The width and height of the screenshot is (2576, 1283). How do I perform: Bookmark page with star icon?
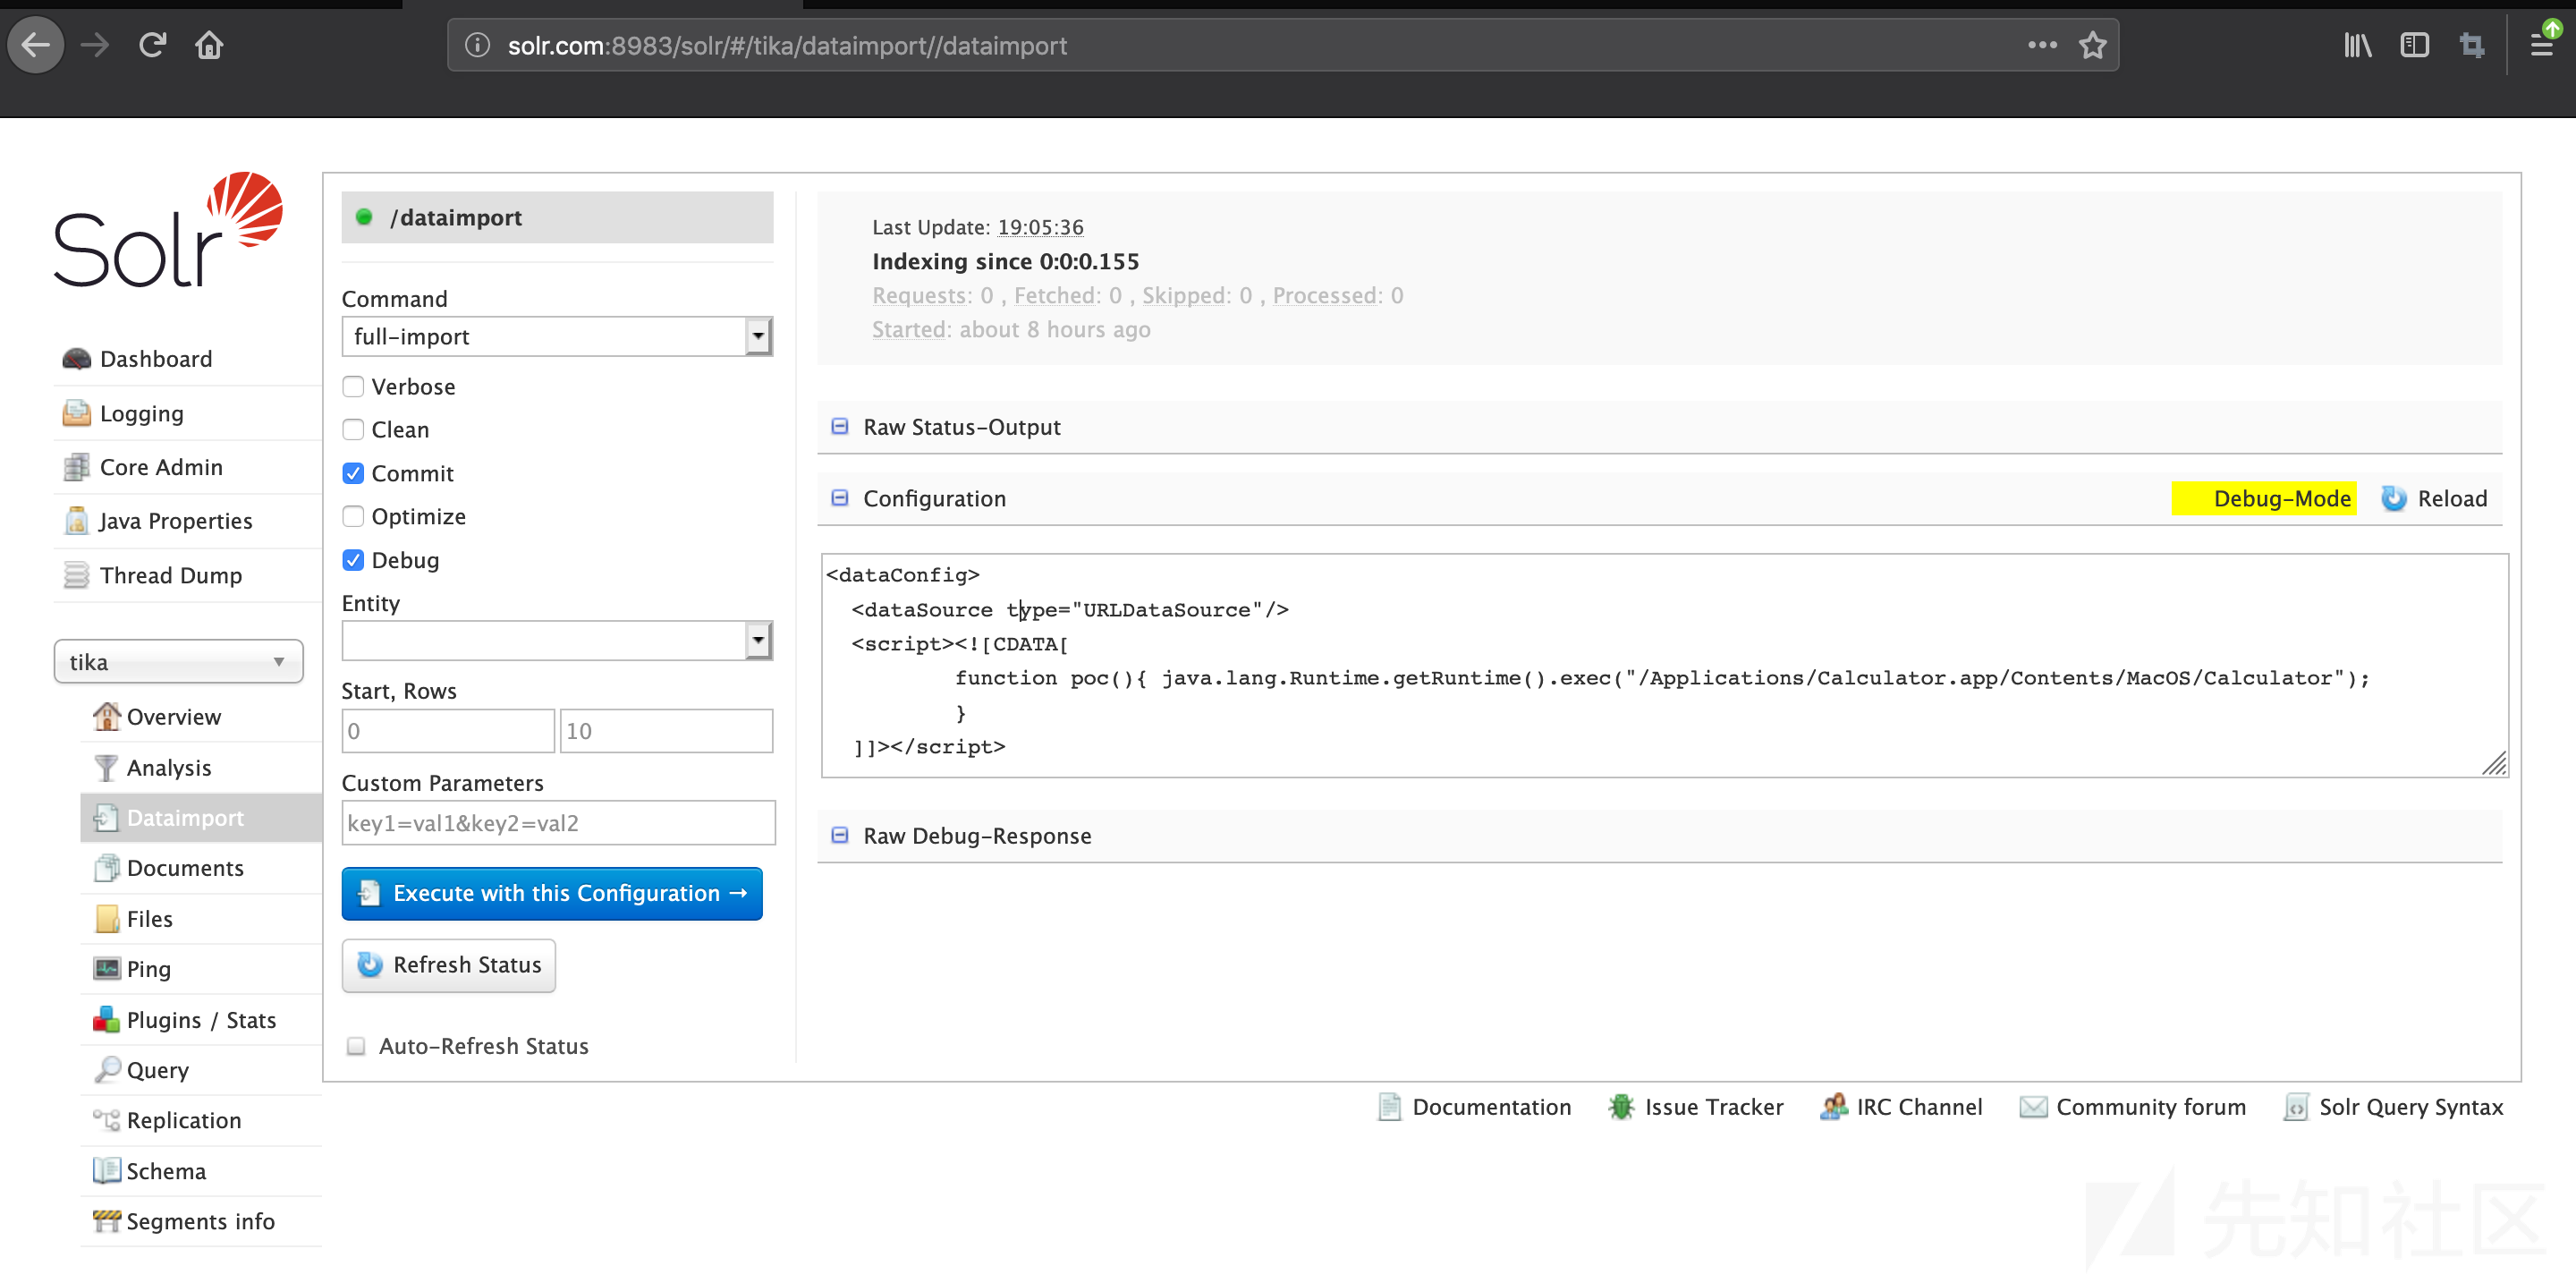pyautogui.click(x=2092, y=45)
